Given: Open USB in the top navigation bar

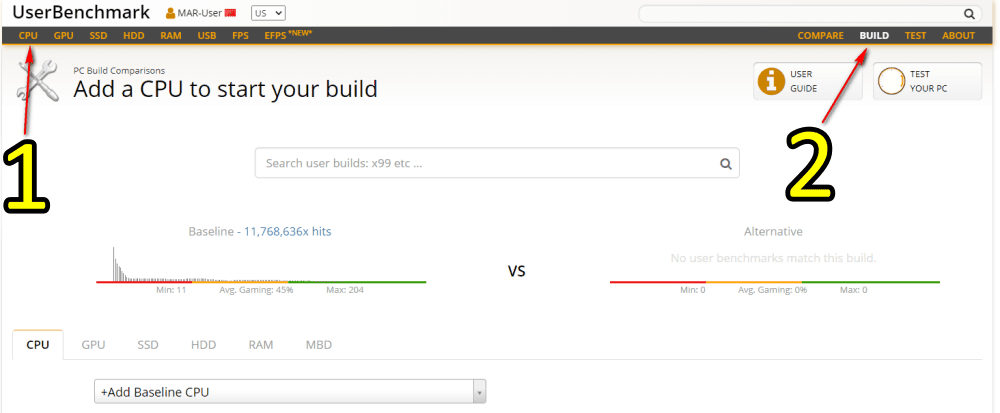Looking at the screenshot, I should click(x=207, y=36).
